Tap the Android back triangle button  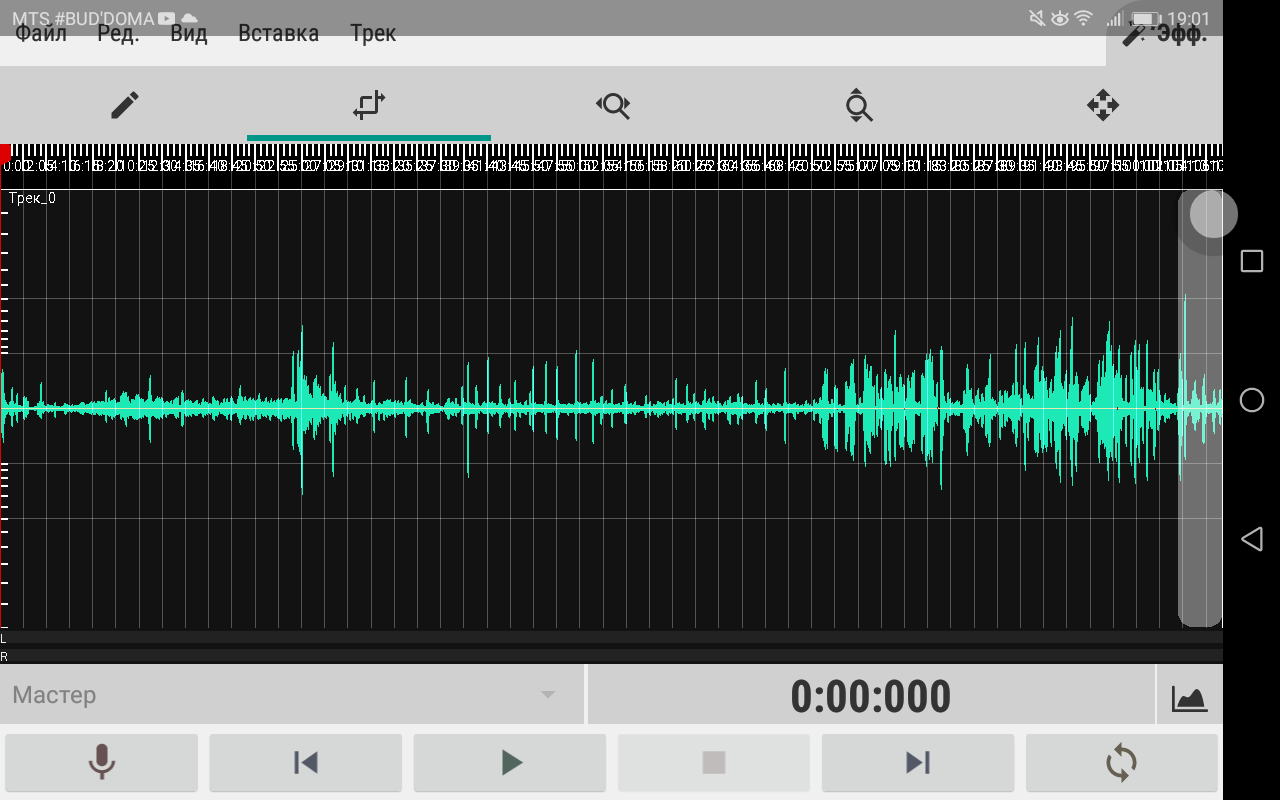[x=1251, y=540]
